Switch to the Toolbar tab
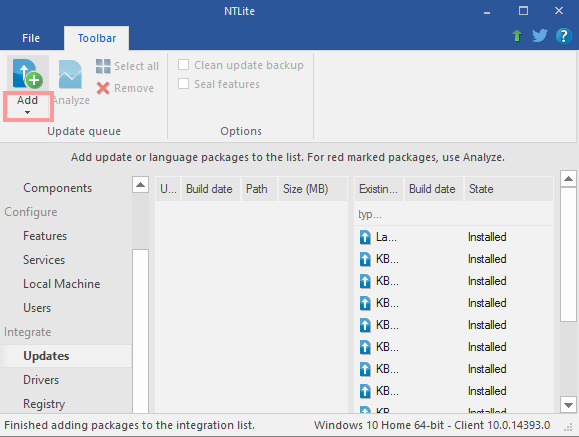Image resolution: width=579 pixels, height=437 pixels. point(97,38)
